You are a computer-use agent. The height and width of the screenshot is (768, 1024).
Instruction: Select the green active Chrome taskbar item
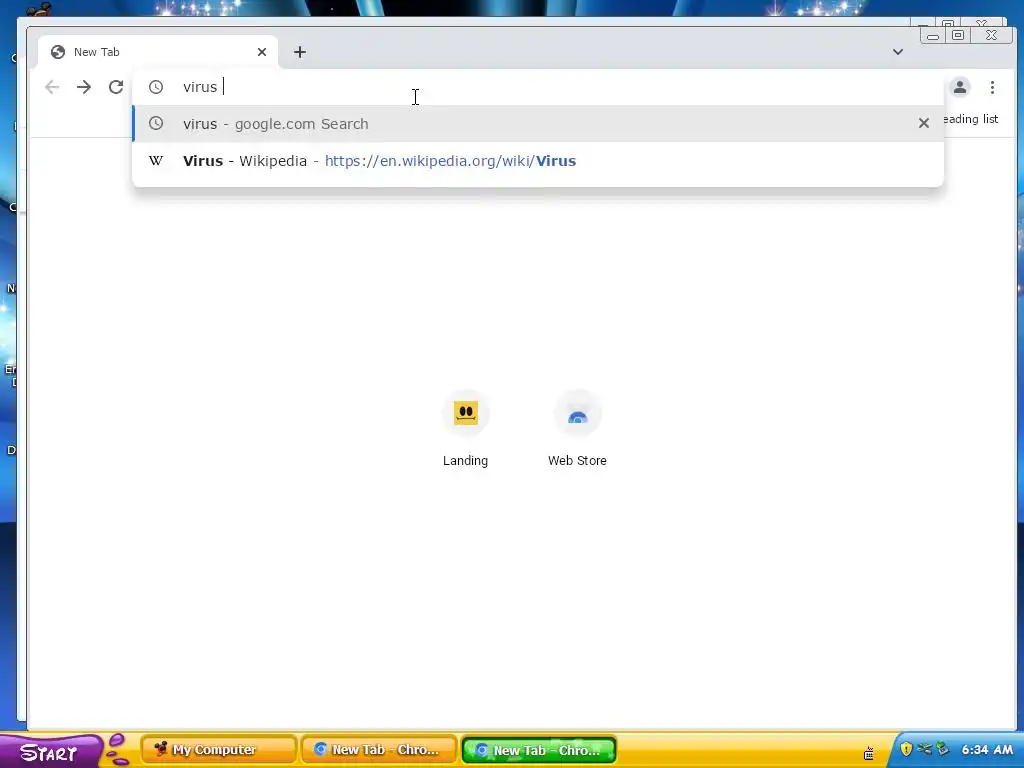(539, 750)
